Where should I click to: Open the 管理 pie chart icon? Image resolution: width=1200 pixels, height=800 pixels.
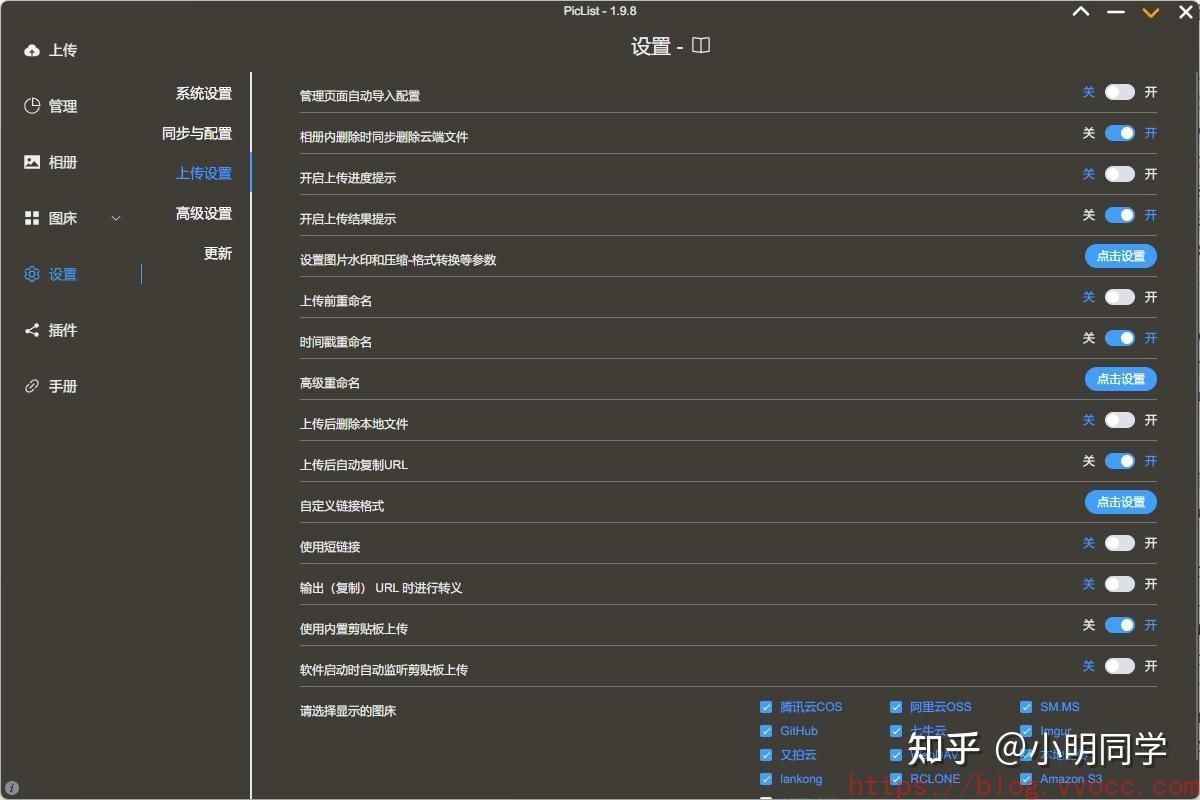click(32, 106)
